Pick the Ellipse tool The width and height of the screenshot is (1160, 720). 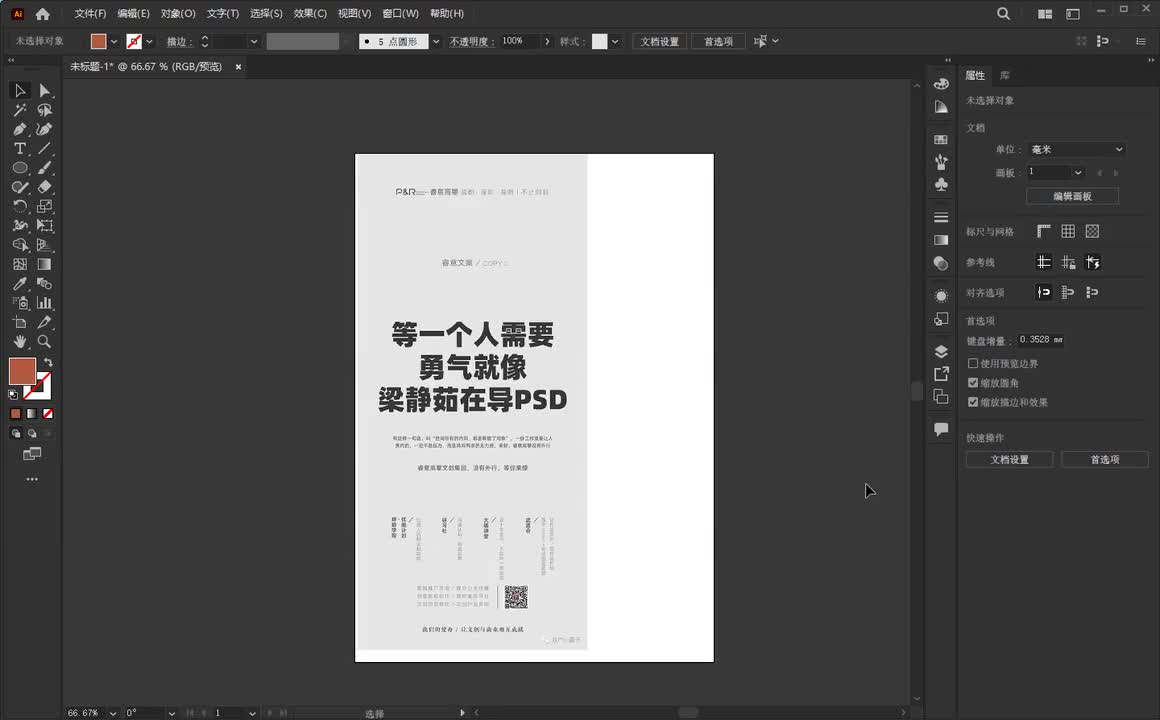pyautogui.click(x=20, y=168)
